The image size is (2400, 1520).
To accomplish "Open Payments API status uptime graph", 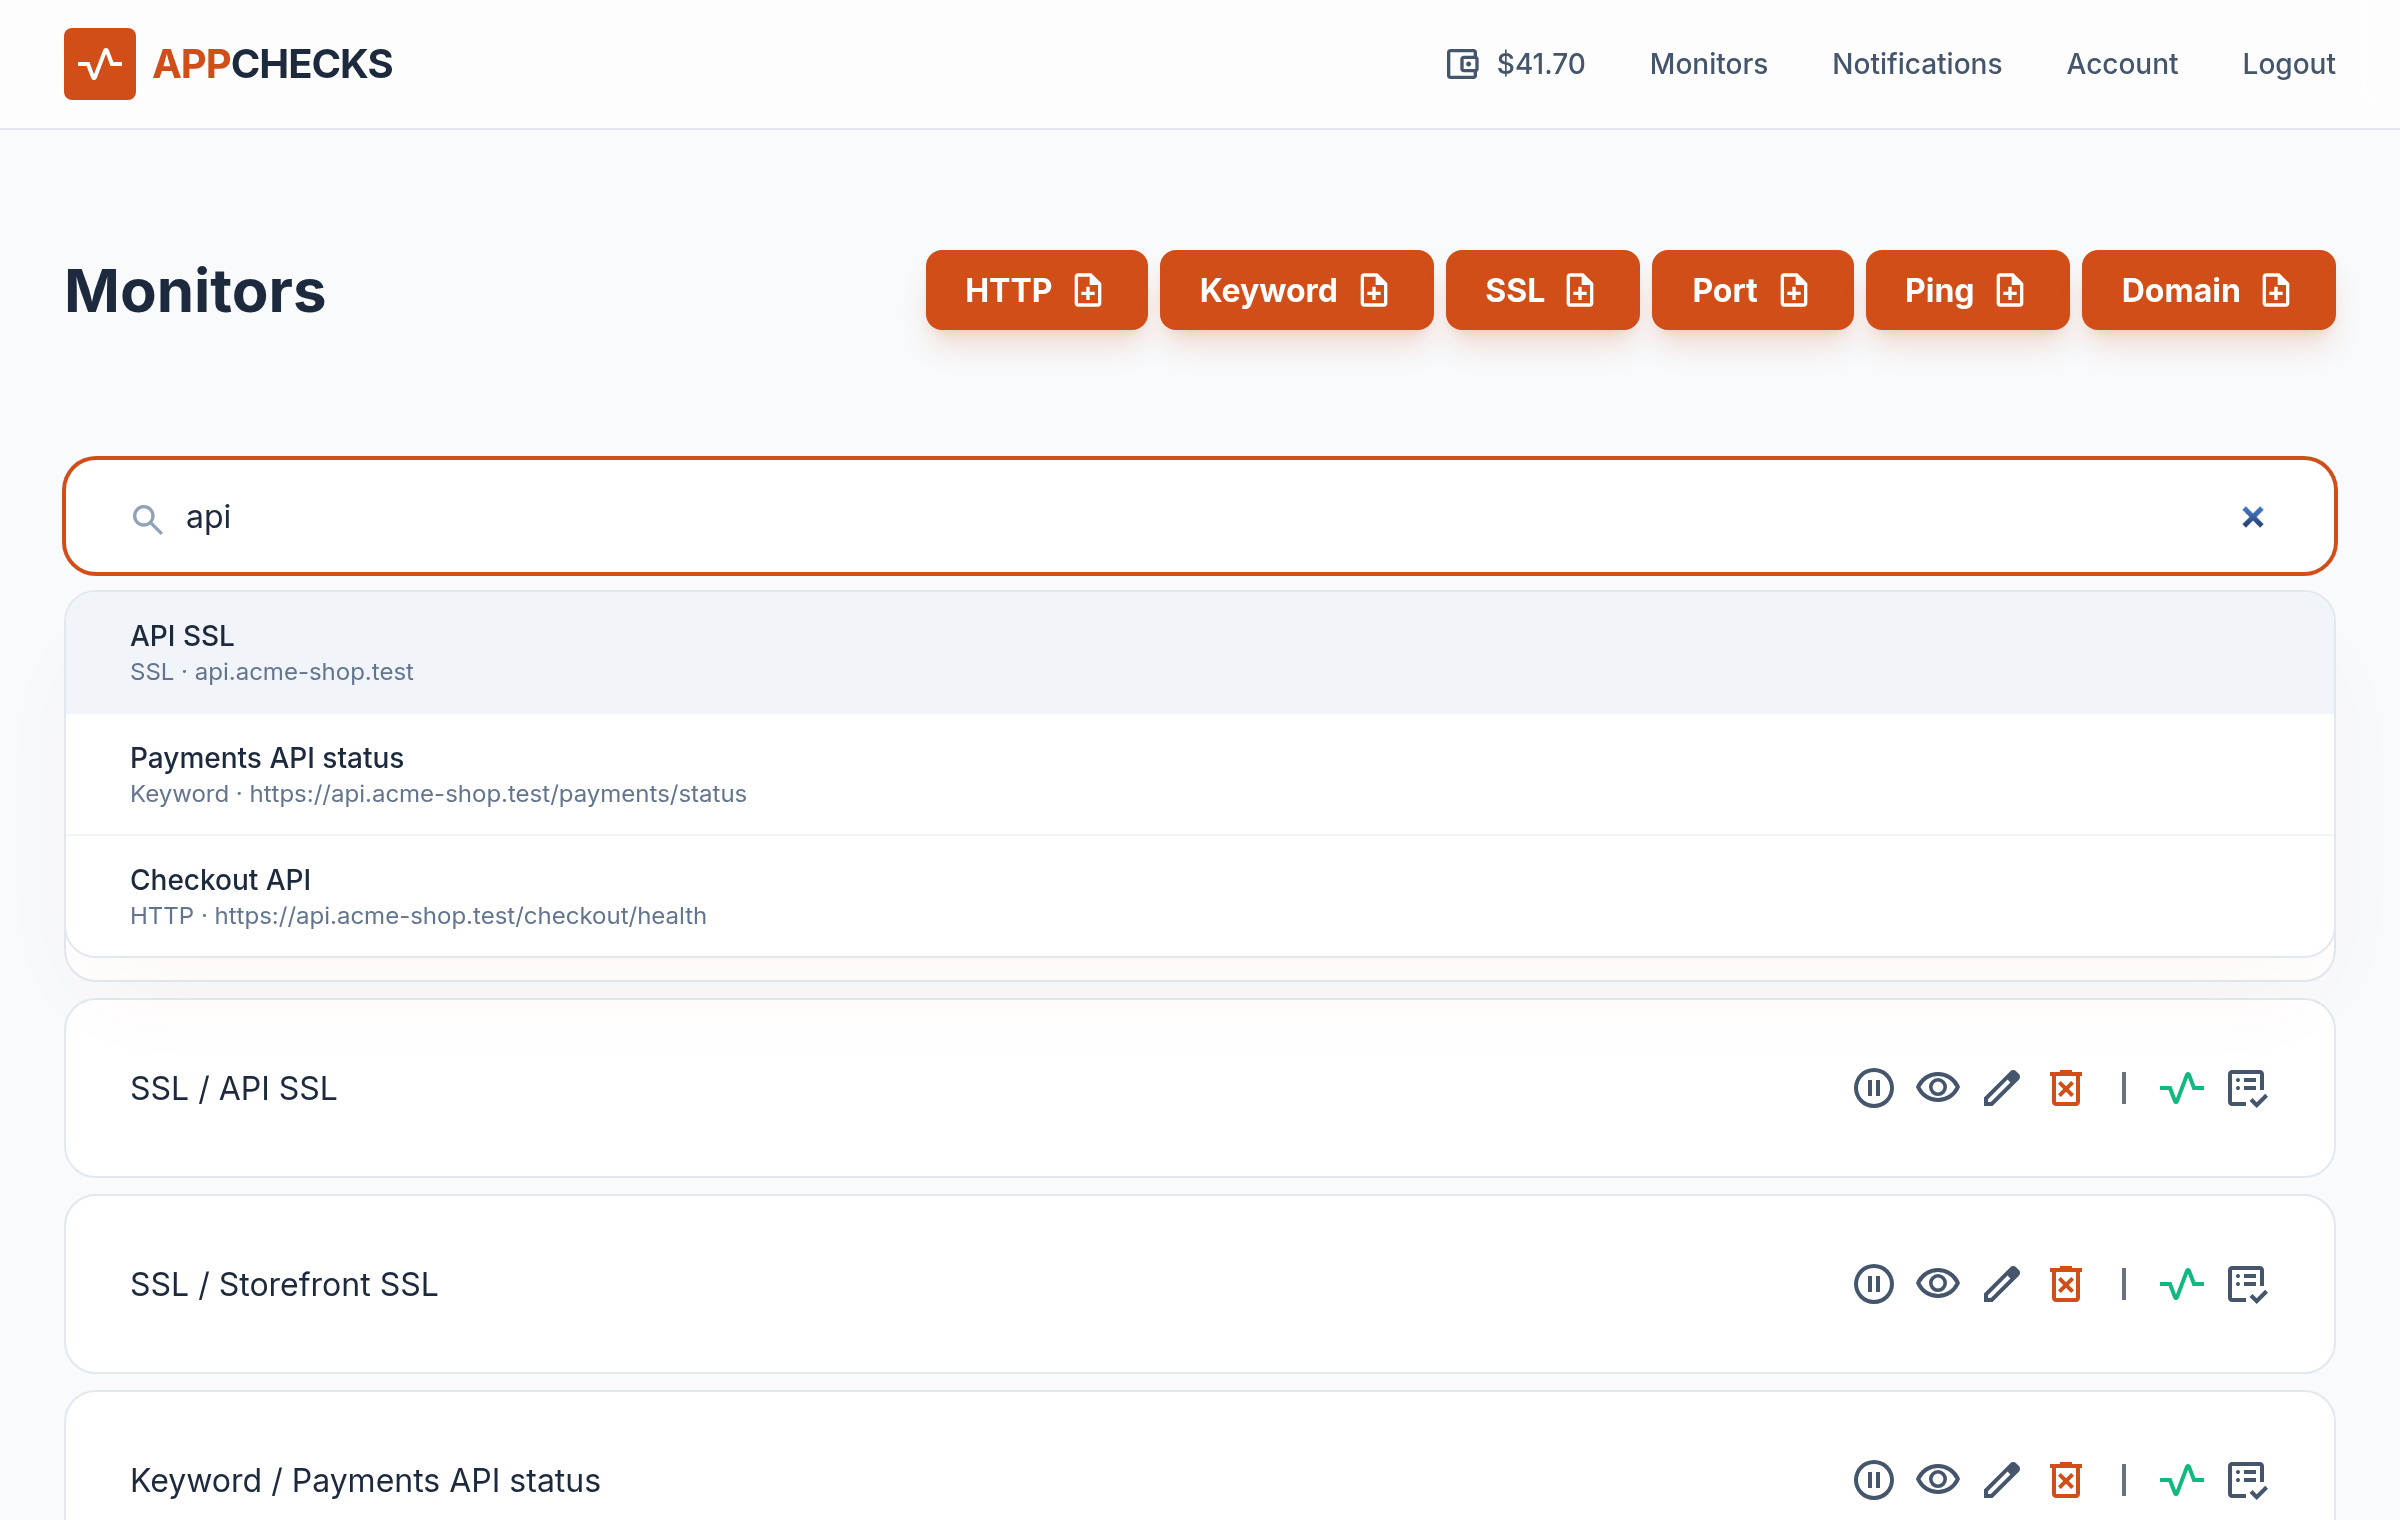I will pyautogui.click(x=2182, y=1480).
